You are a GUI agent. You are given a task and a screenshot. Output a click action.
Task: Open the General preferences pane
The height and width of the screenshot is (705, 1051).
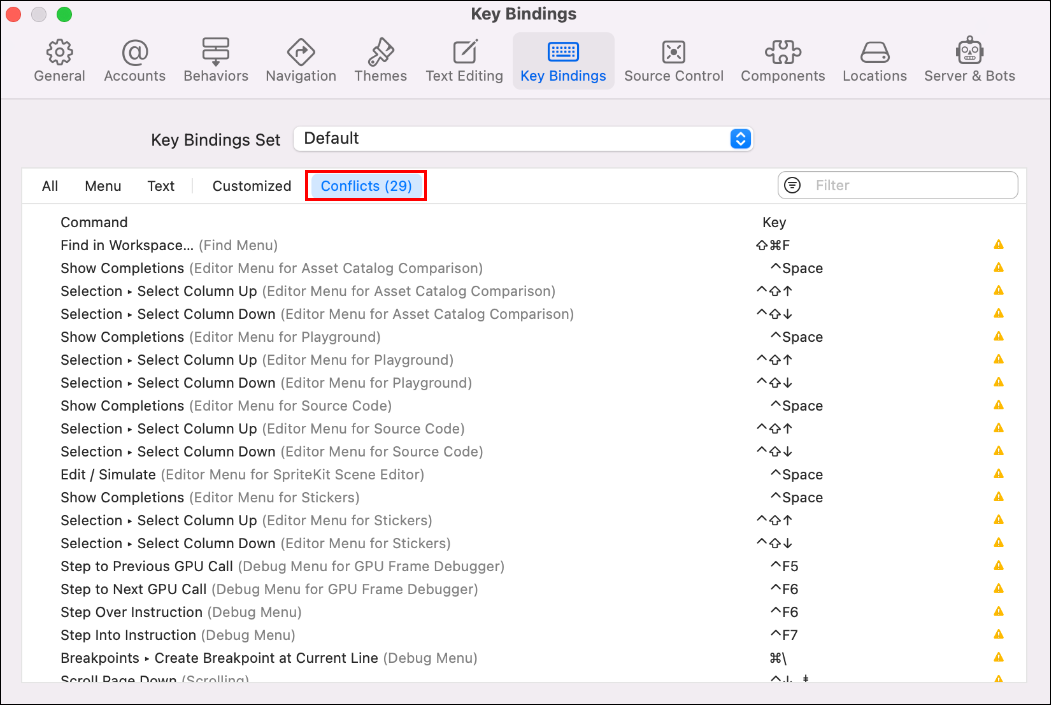60,61
